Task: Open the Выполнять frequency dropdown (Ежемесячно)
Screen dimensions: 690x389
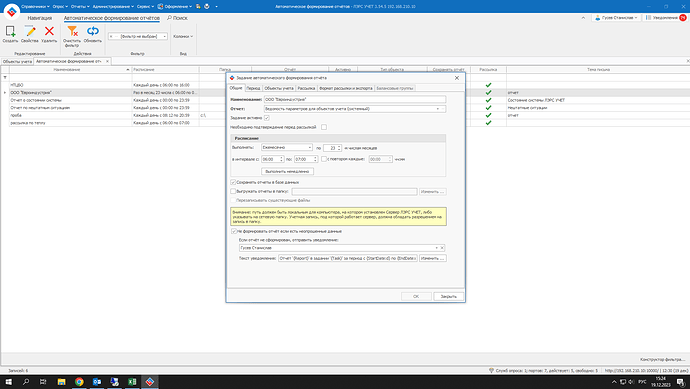Action: 310,147
